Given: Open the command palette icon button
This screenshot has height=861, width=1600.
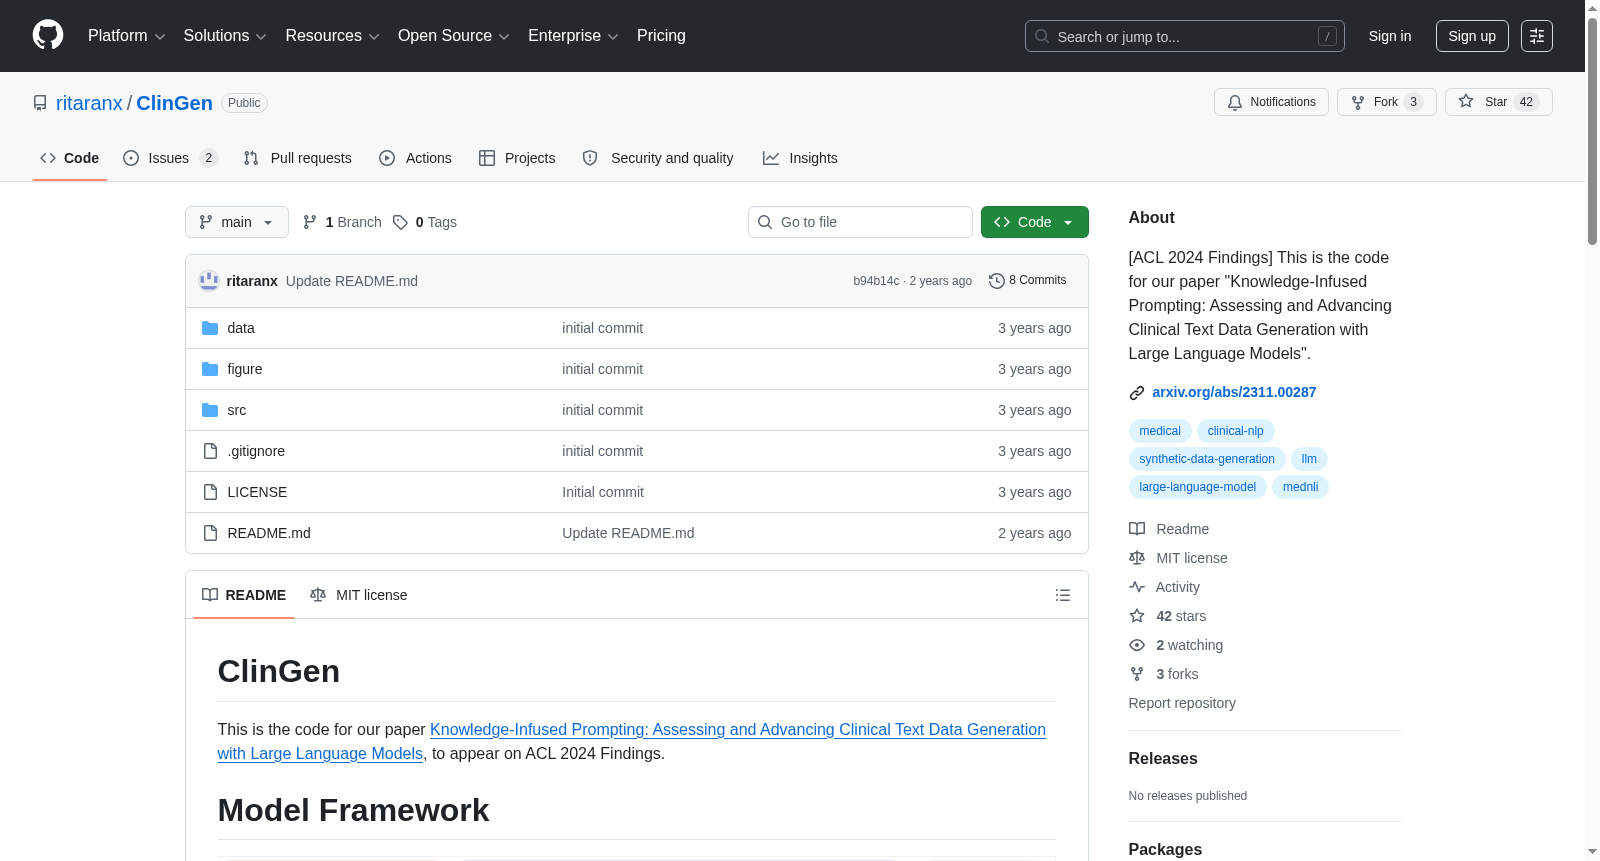Looking at the screenshot, I should [1537, 36].
